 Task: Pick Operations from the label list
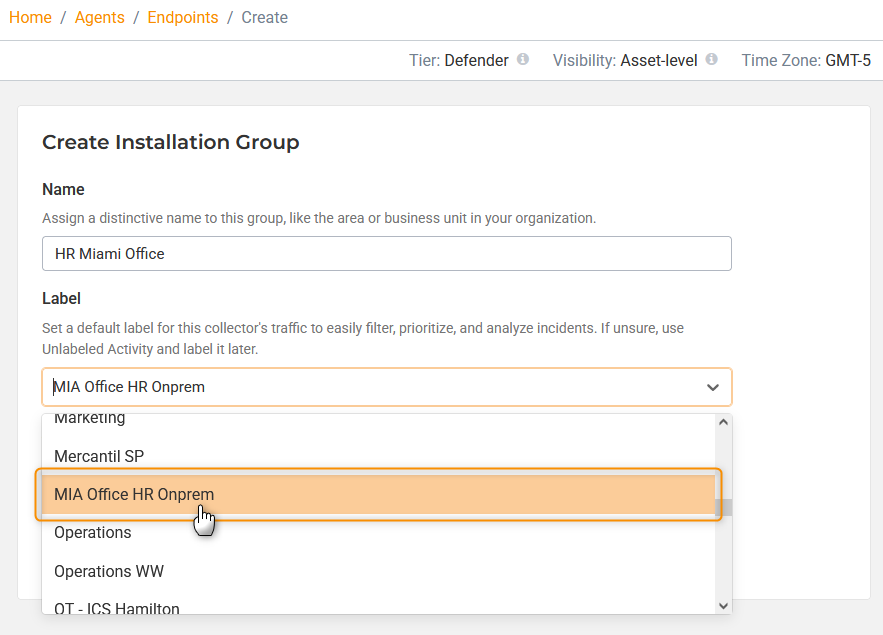93,533
